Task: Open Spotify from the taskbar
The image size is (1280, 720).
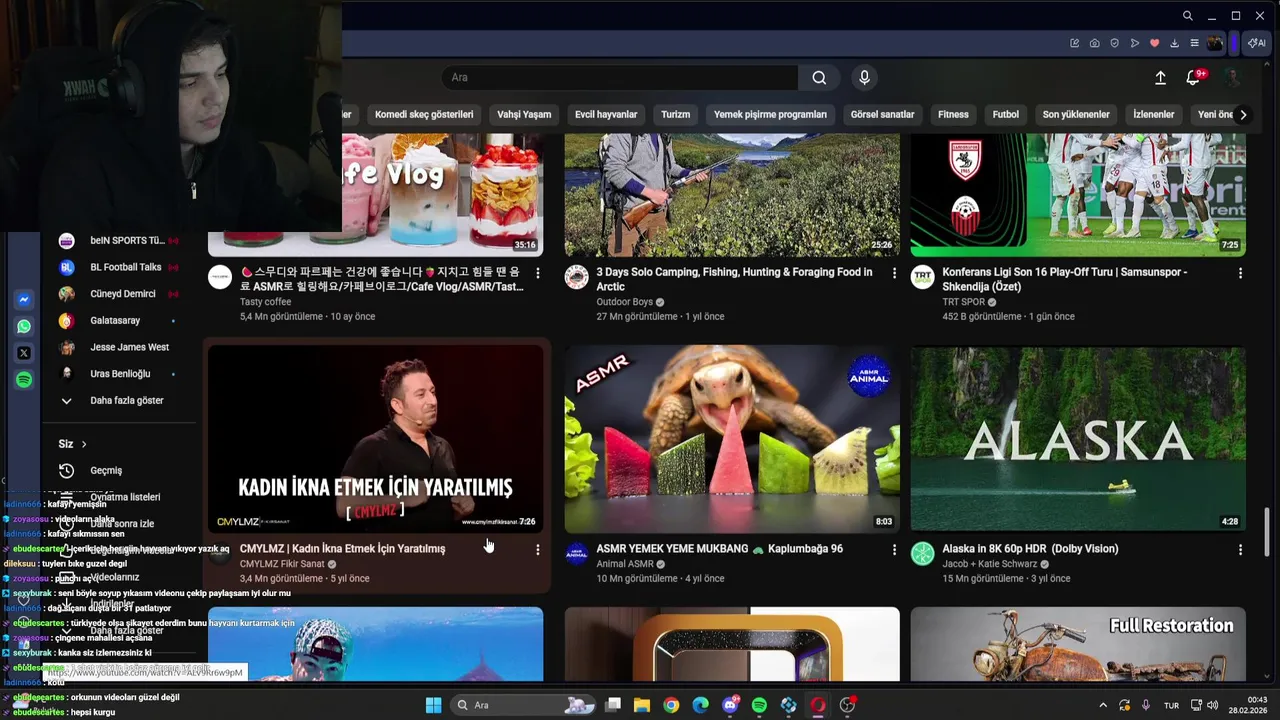Action: (759, 705)
